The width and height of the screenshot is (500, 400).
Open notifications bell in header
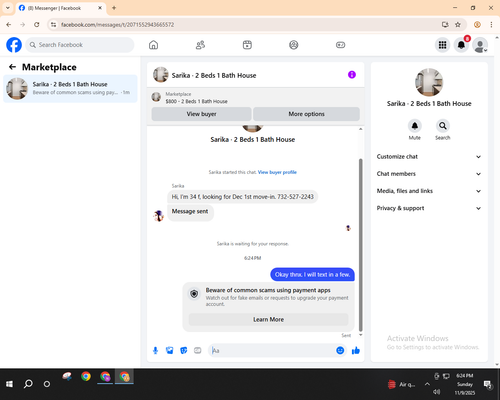tap(461, 45)
